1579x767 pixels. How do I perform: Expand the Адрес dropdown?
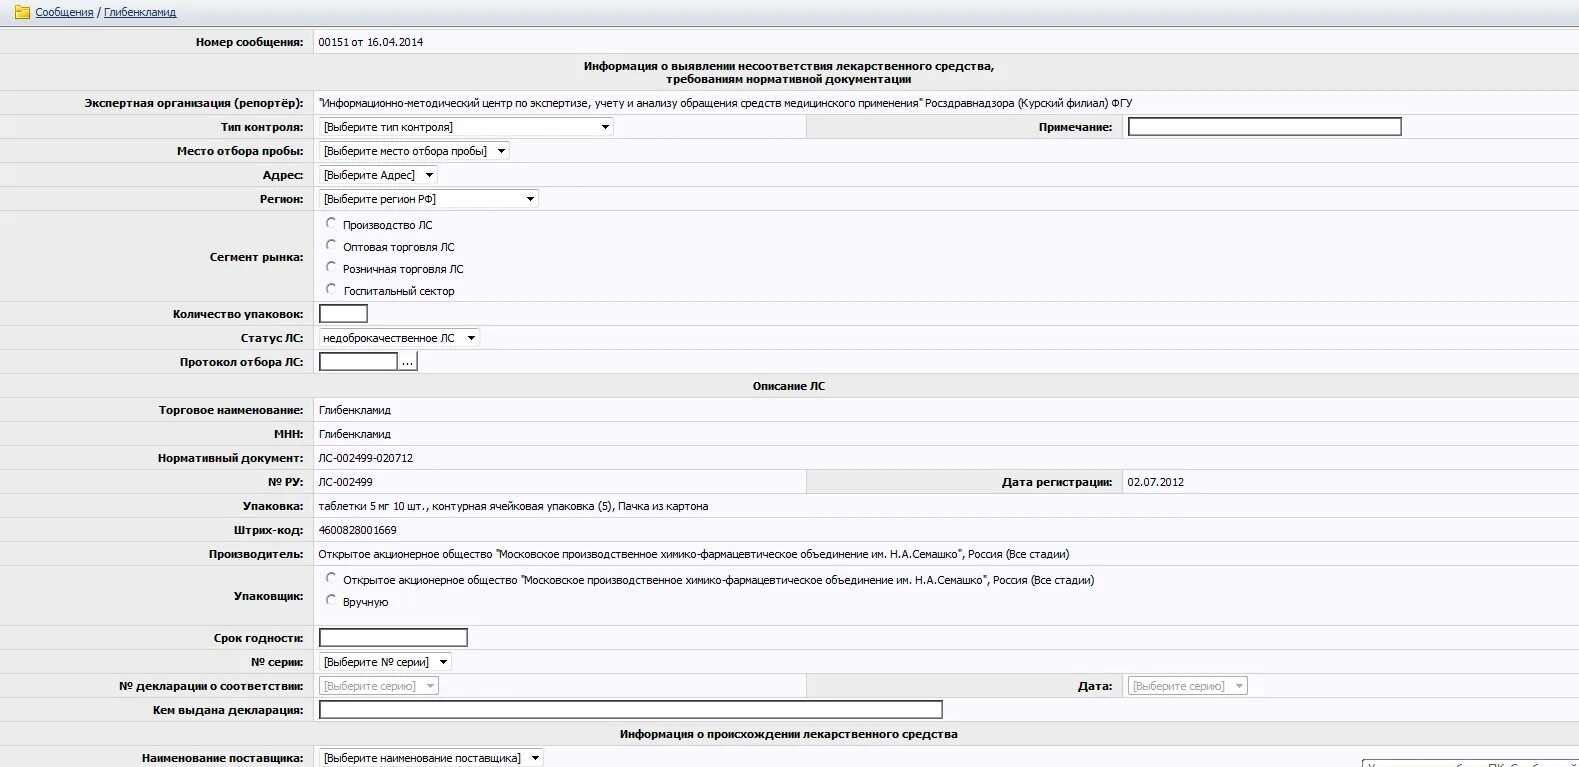(378, 175)
